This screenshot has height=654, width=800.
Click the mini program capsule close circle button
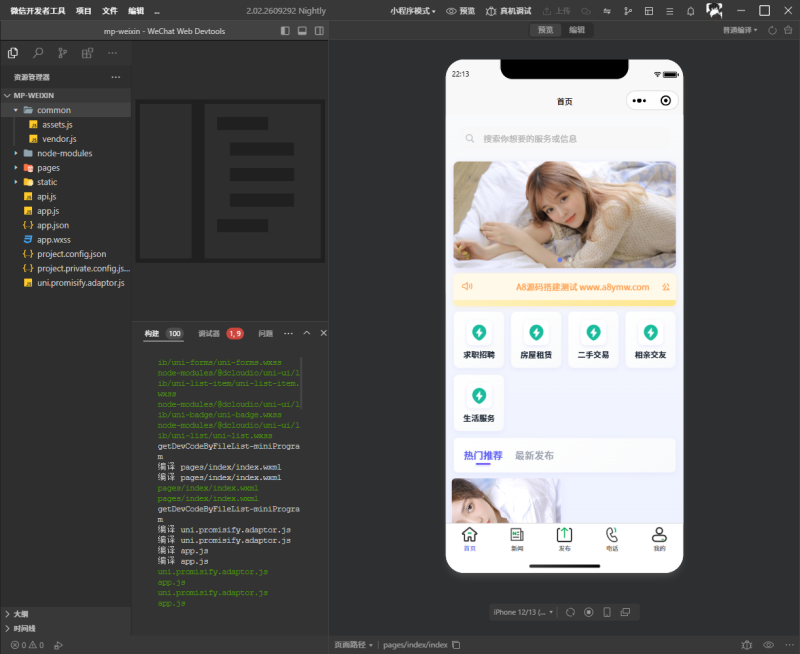[665, 100]
